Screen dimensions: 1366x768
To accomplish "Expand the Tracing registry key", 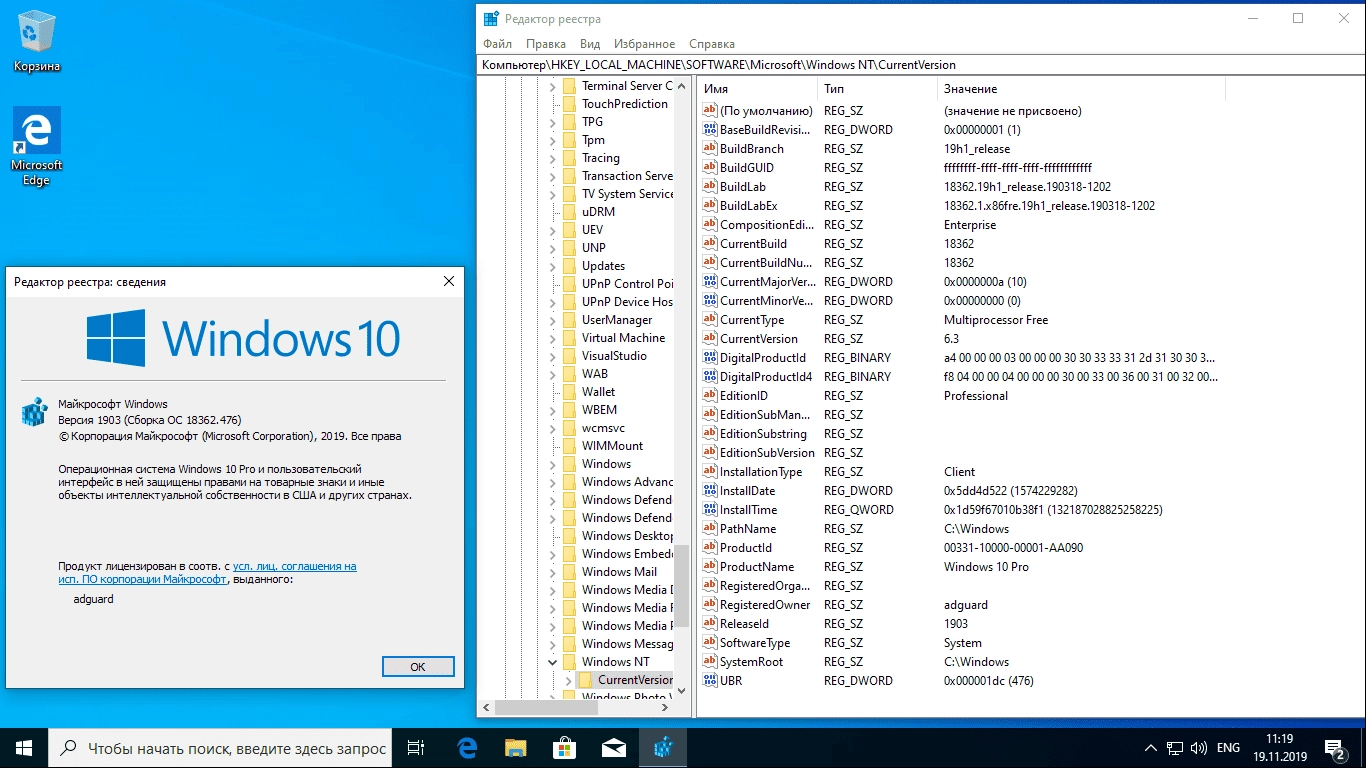I will pyautogui.click(x=552, y=157).
